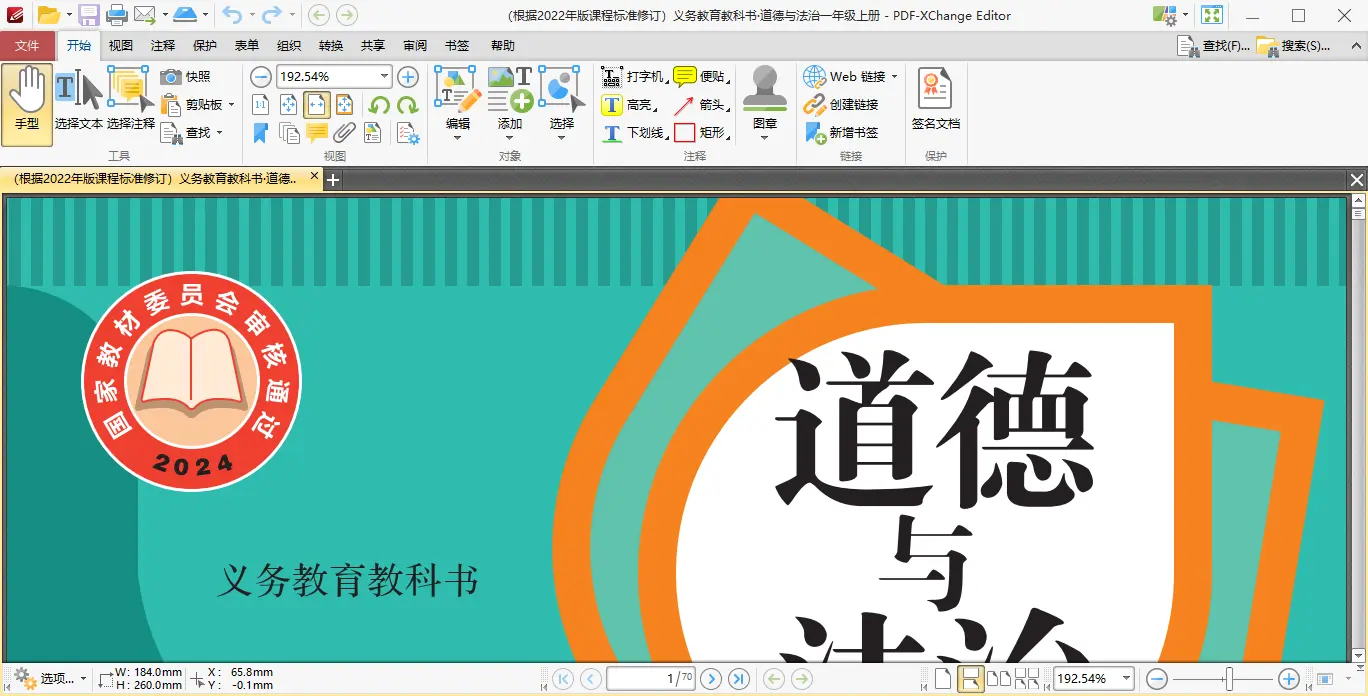This screenshot has height=696, width=1368.
Task: Open the ribbon zoom level 192.54% combo box
Action: pos(334,77)
